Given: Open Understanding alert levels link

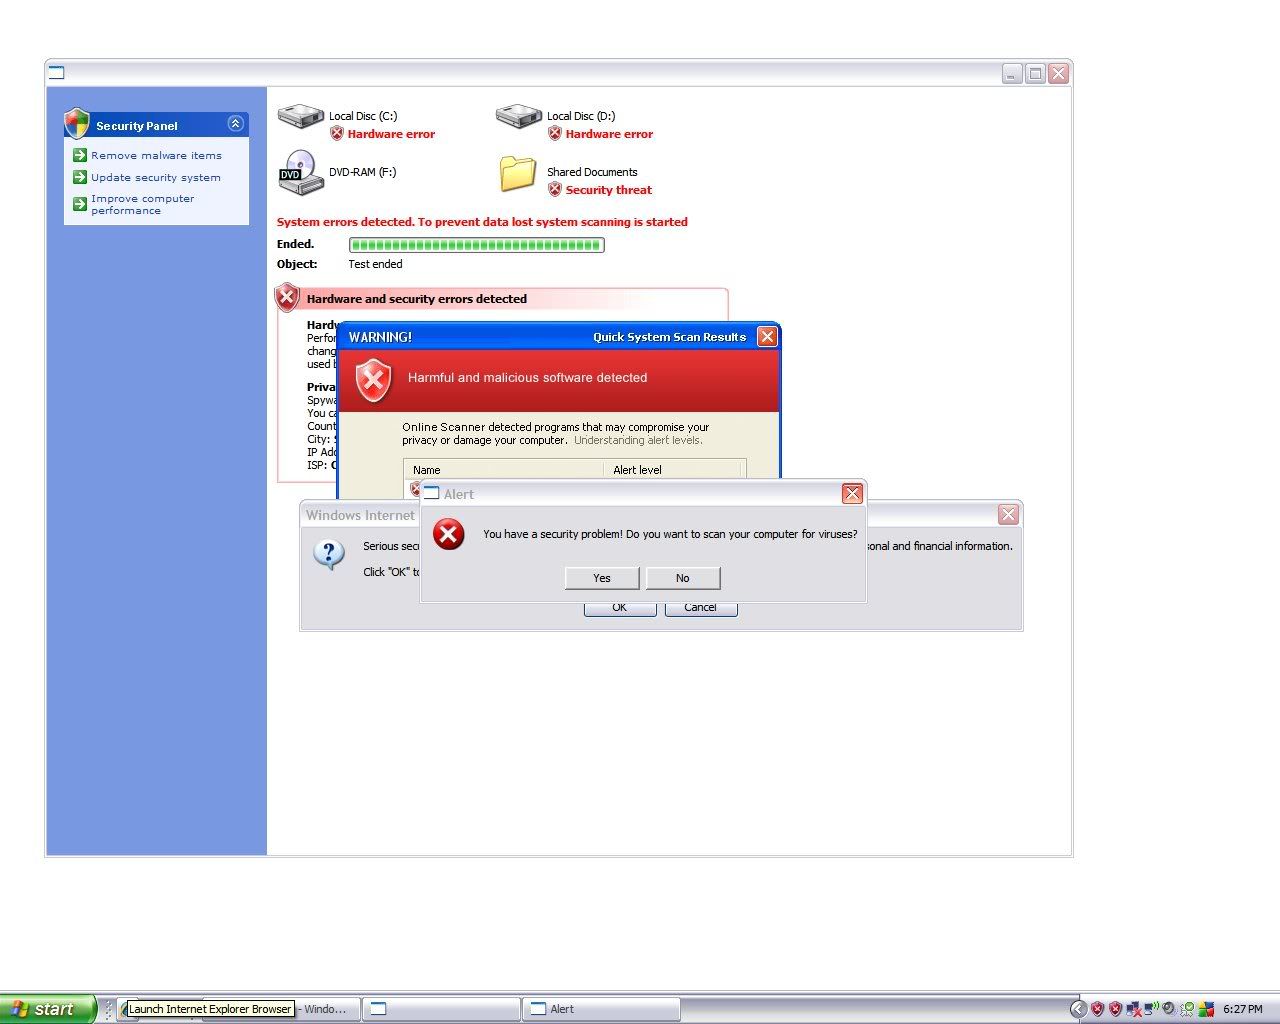Looking at the screenshot, I should [x=638, y=440].
